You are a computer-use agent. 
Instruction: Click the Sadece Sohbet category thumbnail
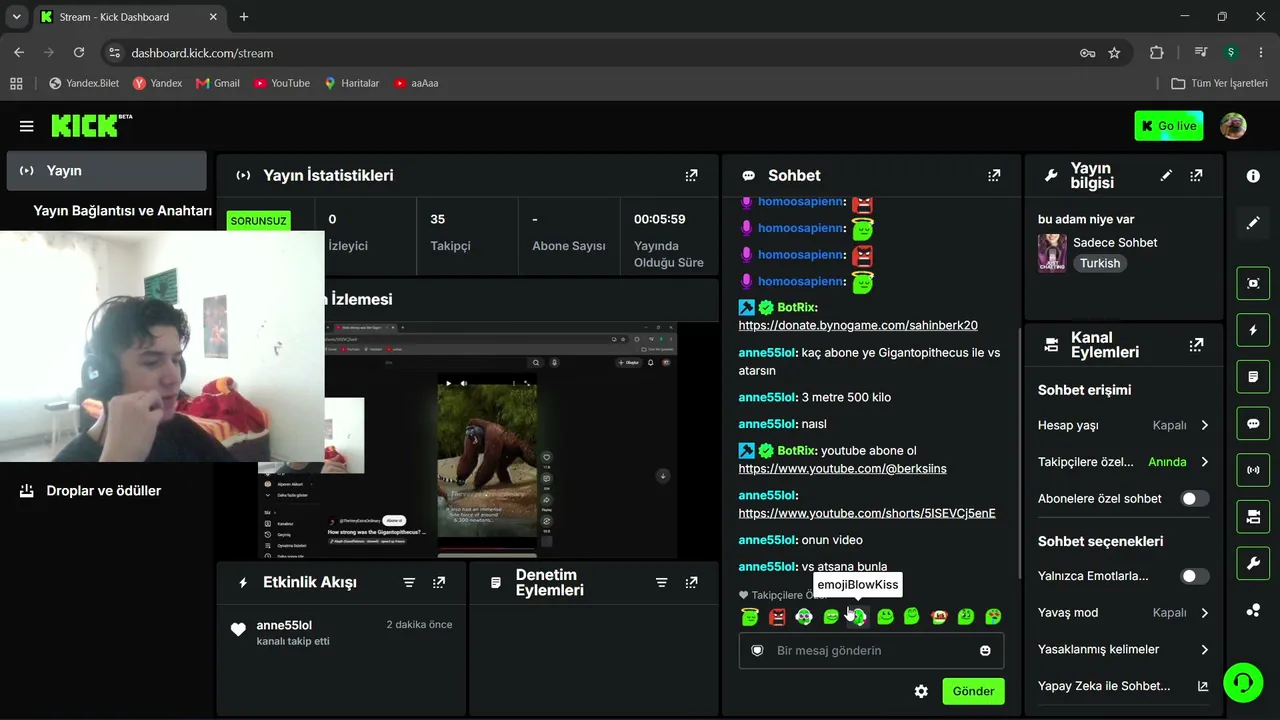click(x=1052, y=253)
